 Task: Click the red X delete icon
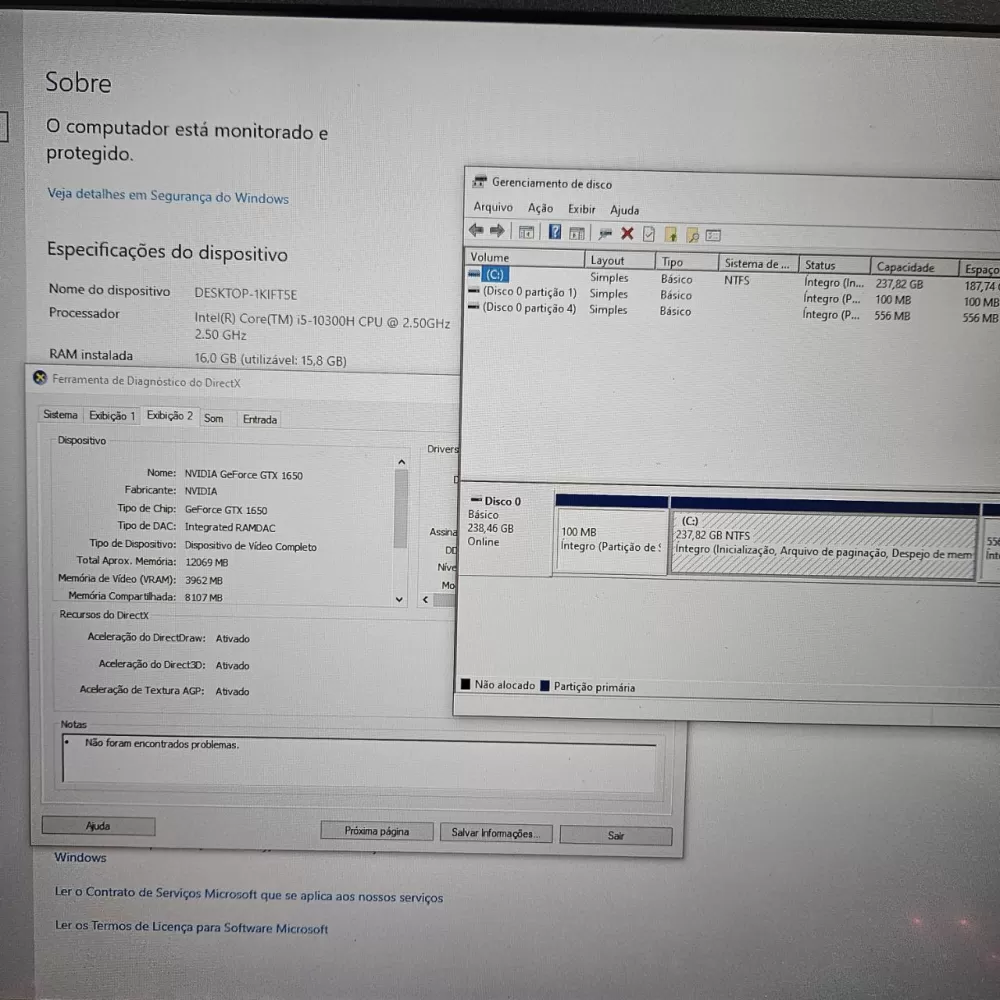[627, 233]
